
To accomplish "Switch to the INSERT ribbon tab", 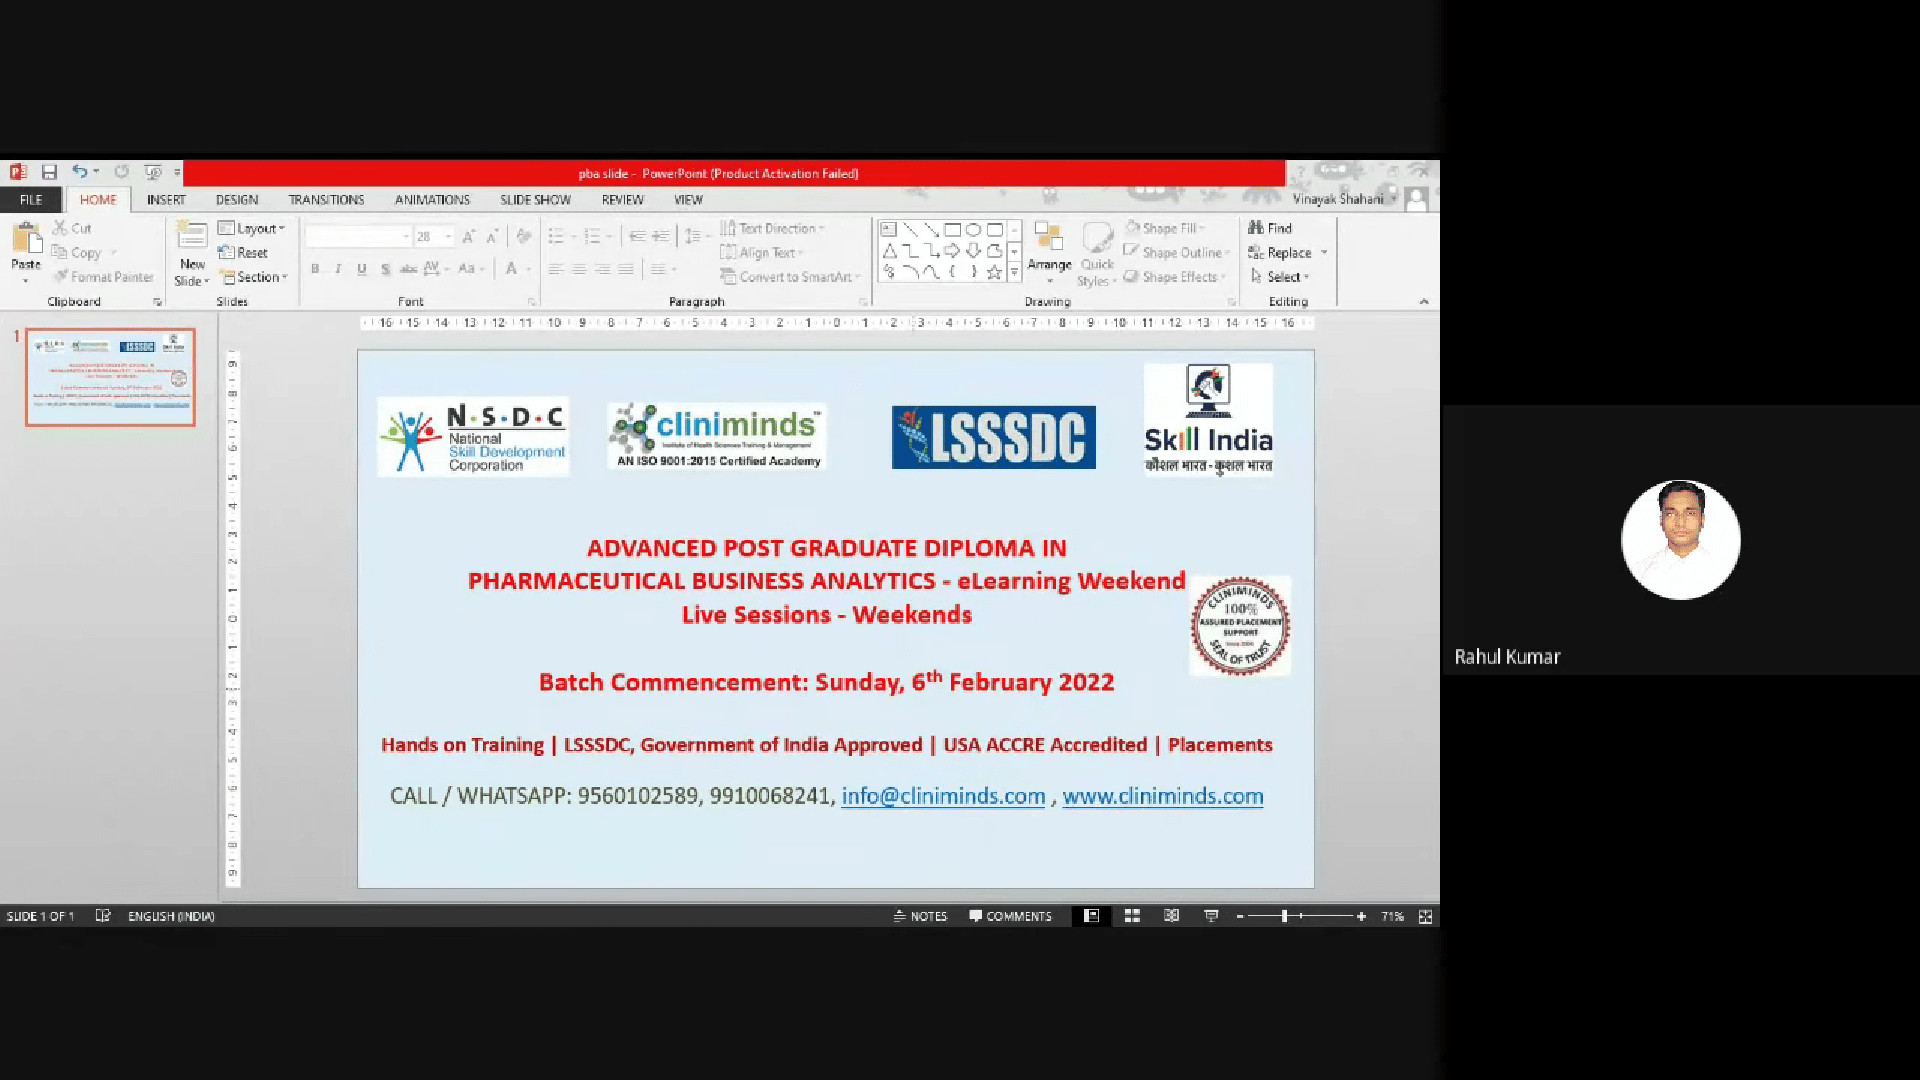I will click(x=166, y=200).
